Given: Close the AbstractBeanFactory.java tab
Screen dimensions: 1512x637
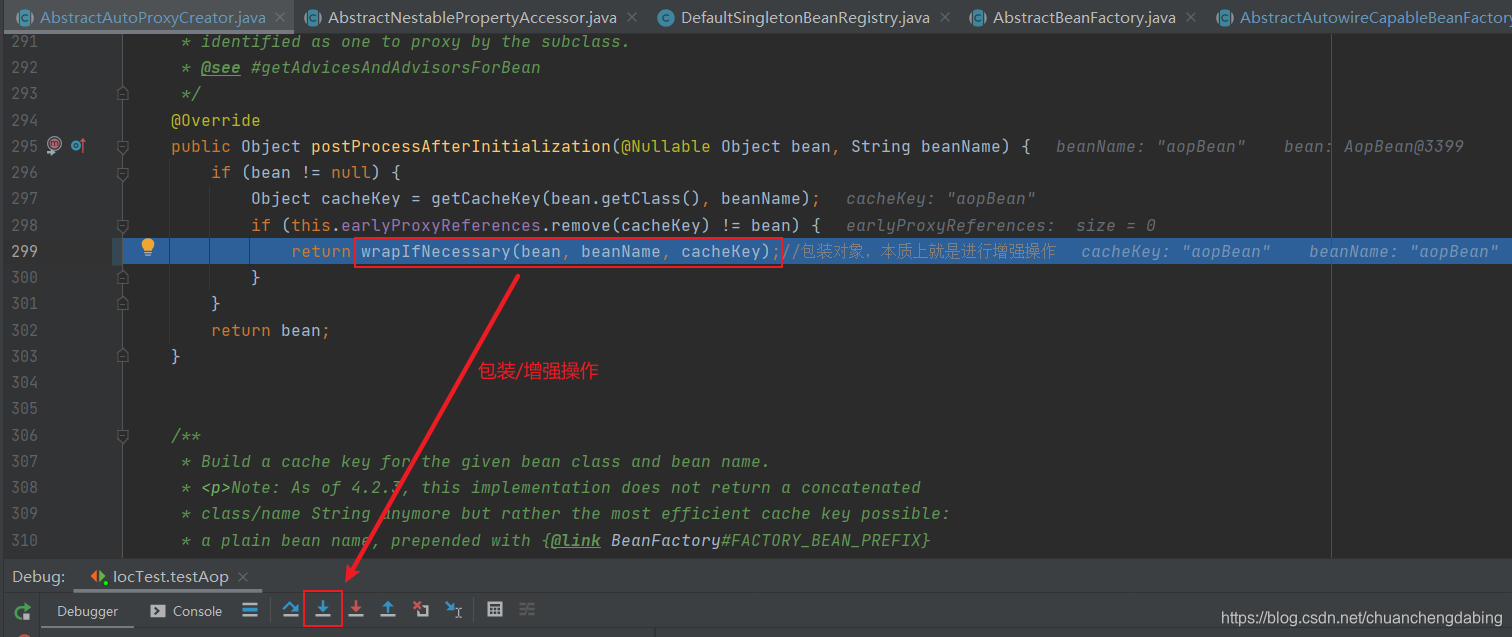Looking at the screenshot, I should point(1189,18).
